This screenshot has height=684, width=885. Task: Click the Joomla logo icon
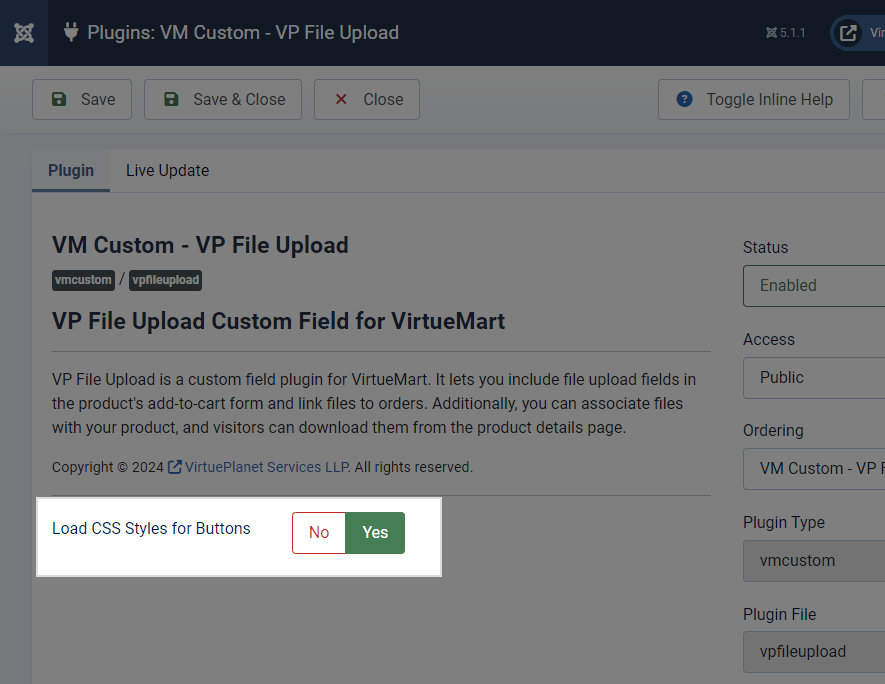24,33
